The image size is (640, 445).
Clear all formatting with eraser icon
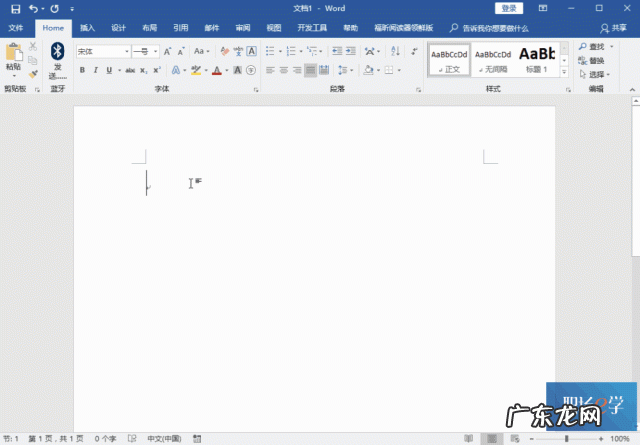click(227, 51)
